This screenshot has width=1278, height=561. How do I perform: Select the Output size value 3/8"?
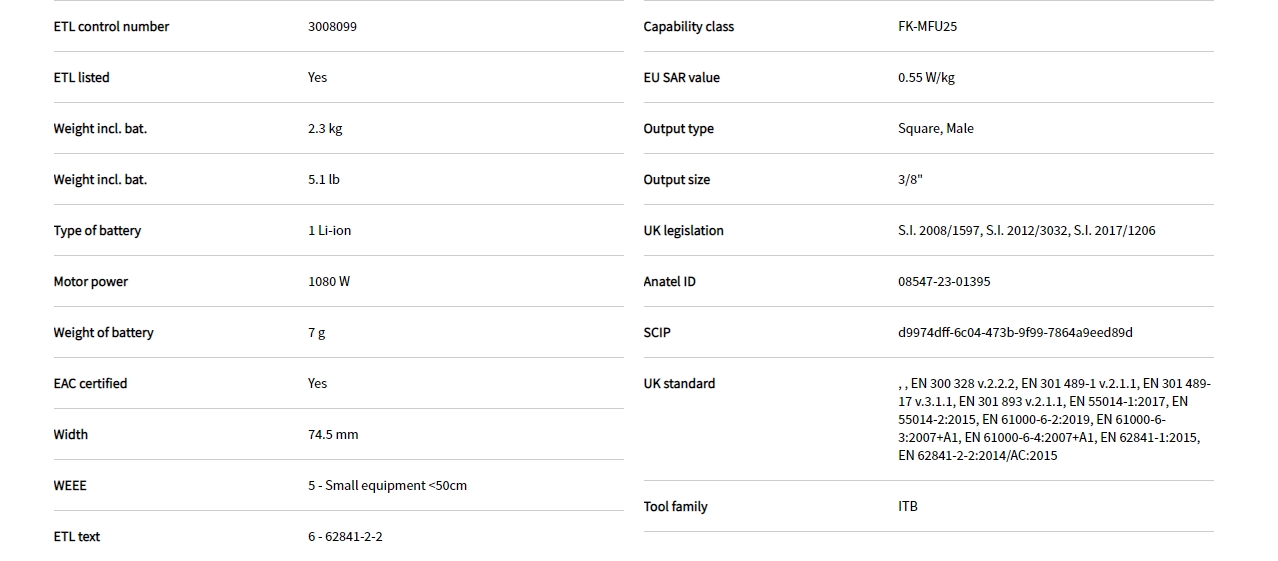point(910,180)
